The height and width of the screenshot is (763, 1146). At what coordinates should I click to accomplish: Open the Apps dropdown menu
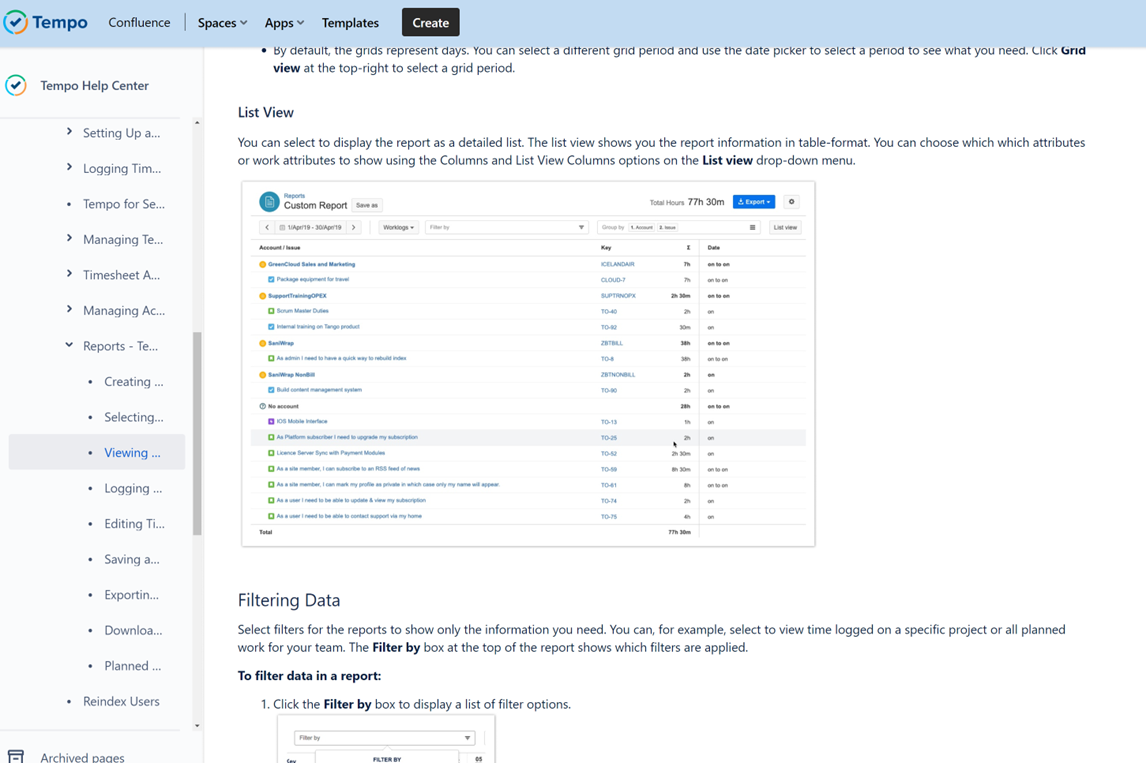coord(284,23)
